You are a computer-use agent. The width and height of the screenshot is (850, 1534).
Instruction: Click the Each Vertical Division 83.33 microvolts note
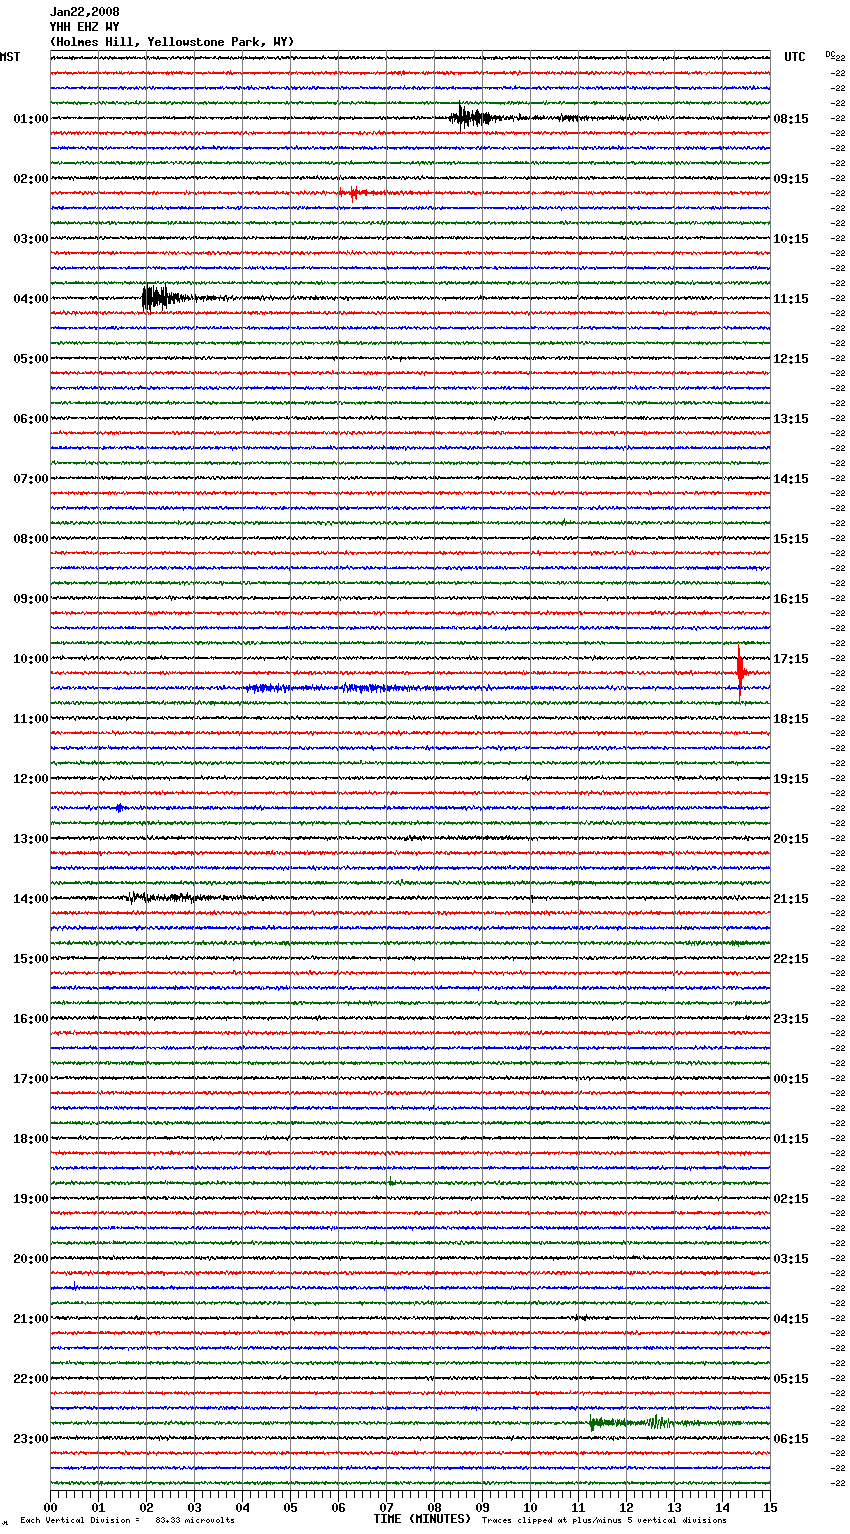click(x=128, y=1520)
